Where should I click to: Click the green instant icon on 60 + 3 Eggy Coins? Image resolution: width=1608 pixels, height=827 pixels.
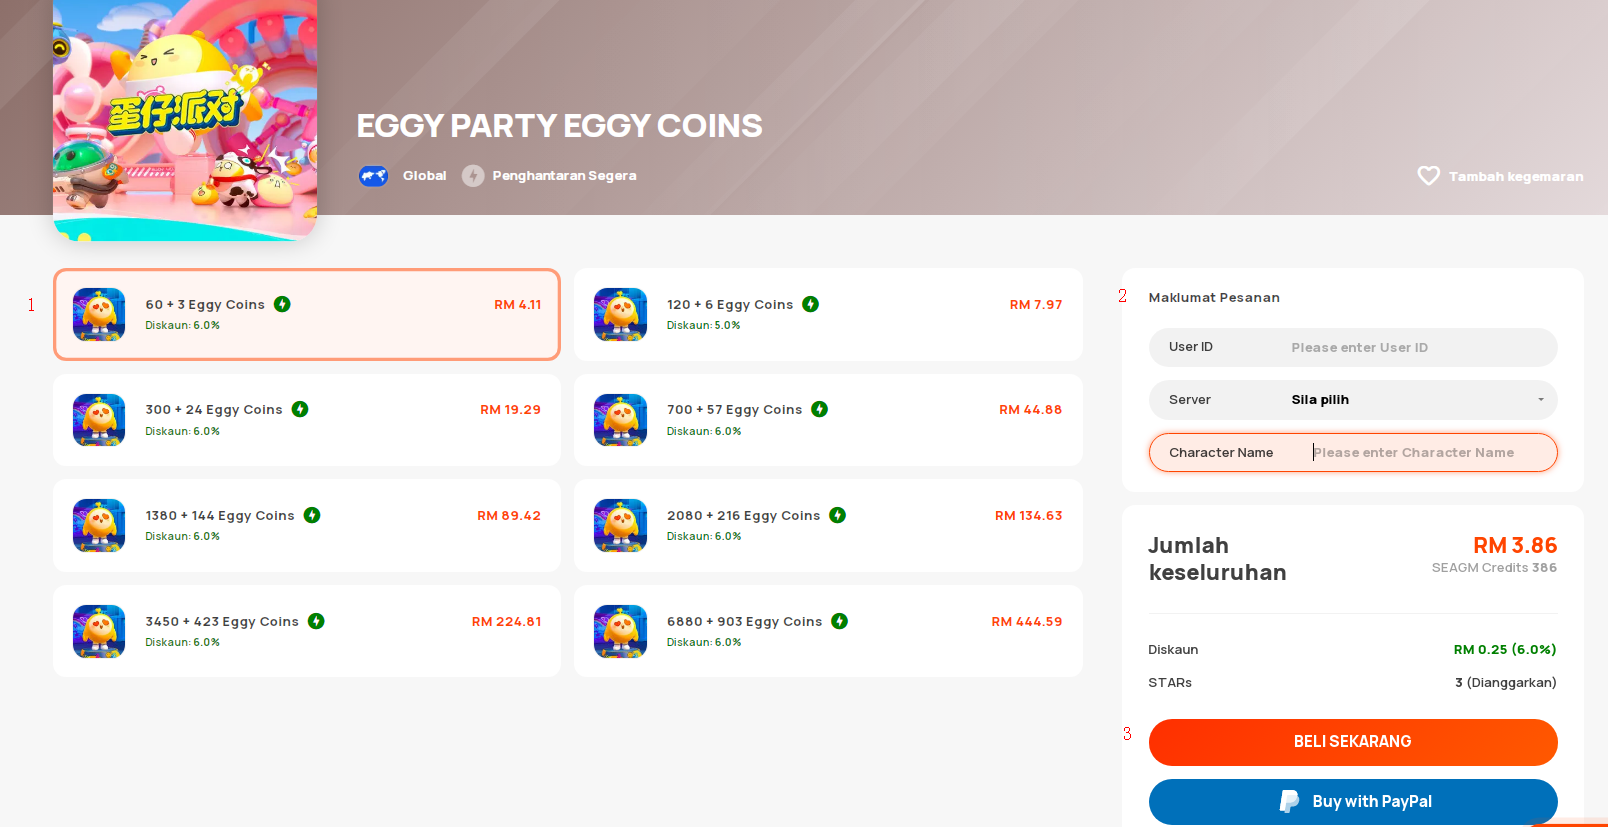(283, 304)
